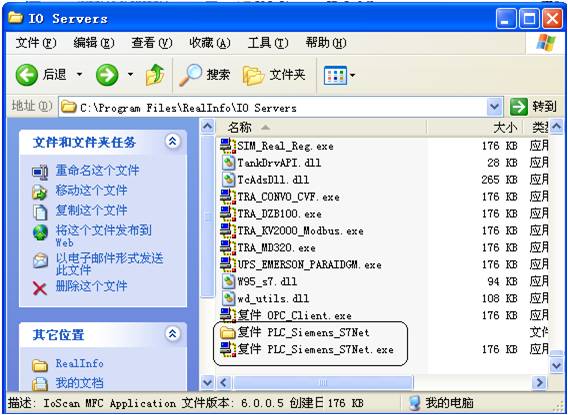Screen dimensions: 568x415
Task: Click 删除这个文件 link
Action: point(91,286)
